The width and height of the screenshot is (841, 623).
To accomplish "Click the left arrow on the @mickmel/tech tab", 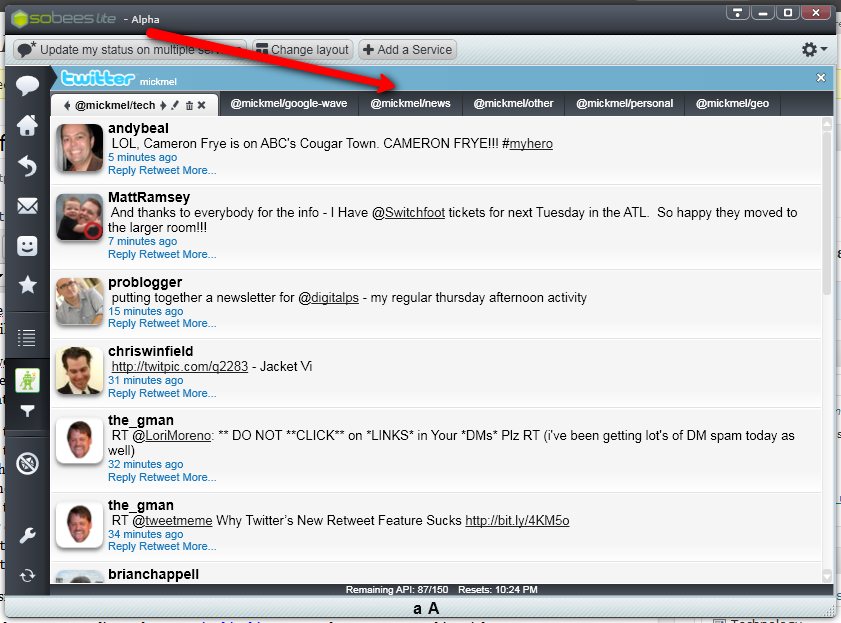I will [x=67, y=105].
